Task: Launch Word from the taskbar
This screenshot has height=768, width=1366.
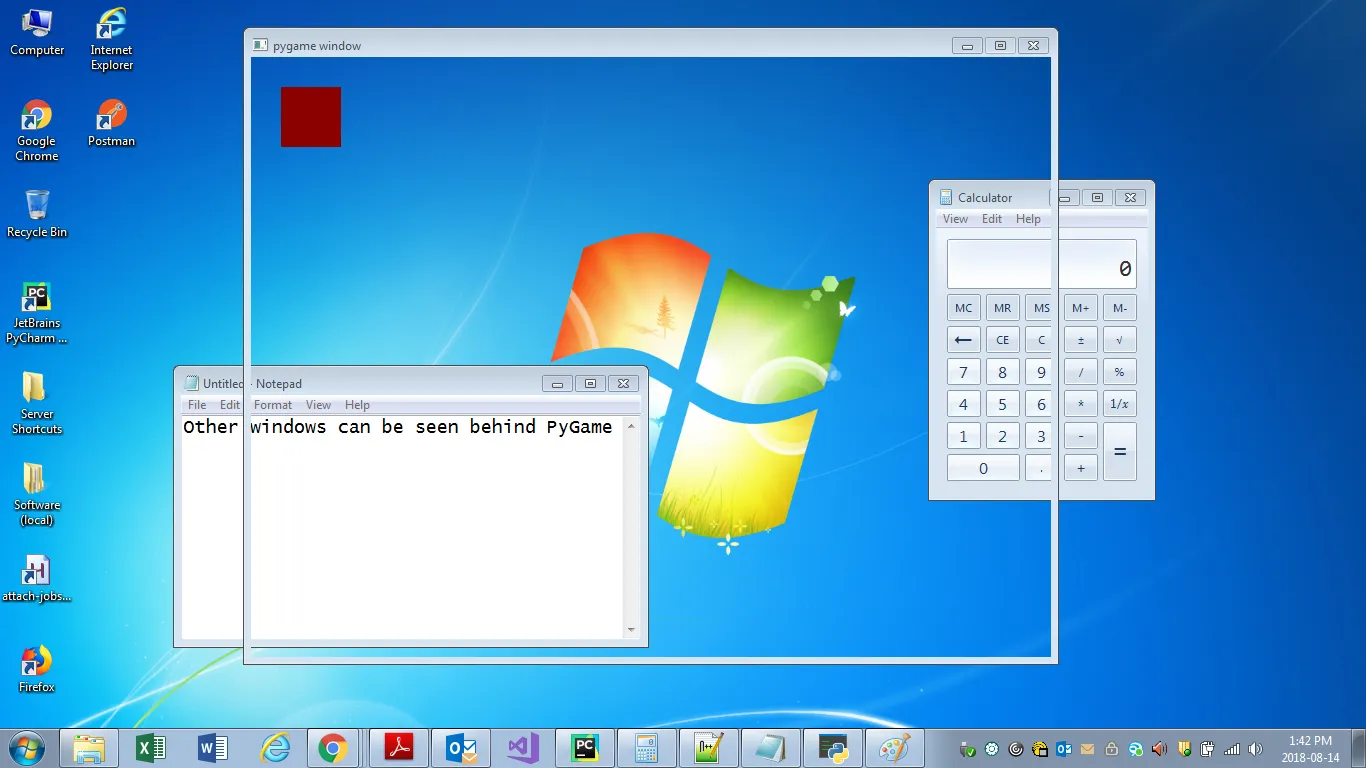Action: click(213, 748)
